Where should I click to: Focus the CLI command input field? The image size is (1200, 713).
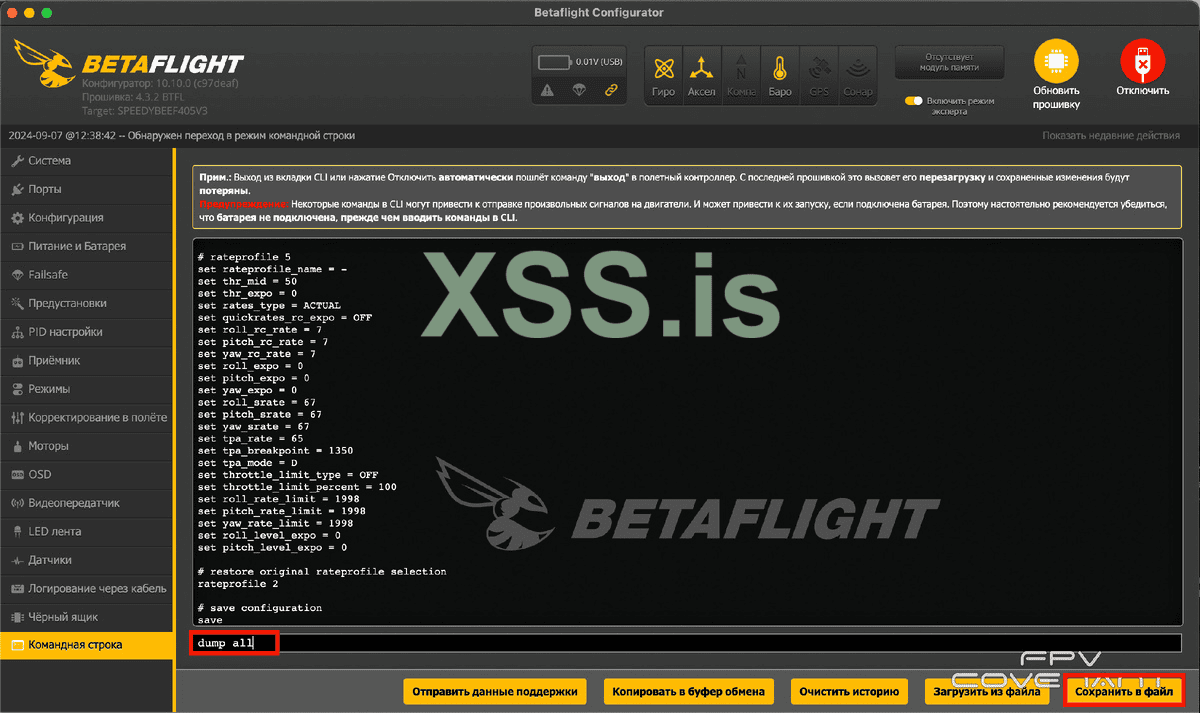coord(686,643)
